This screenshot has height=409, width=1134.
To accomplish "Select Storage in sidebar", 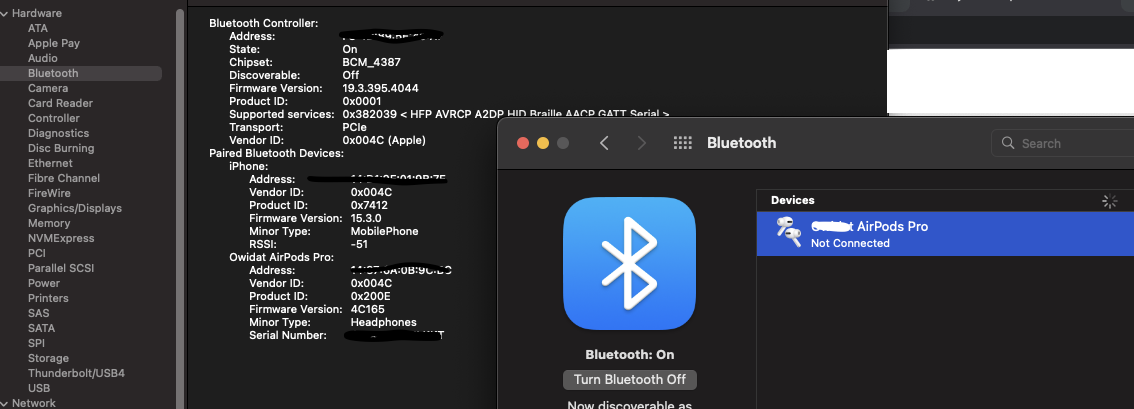I will 48,358.
